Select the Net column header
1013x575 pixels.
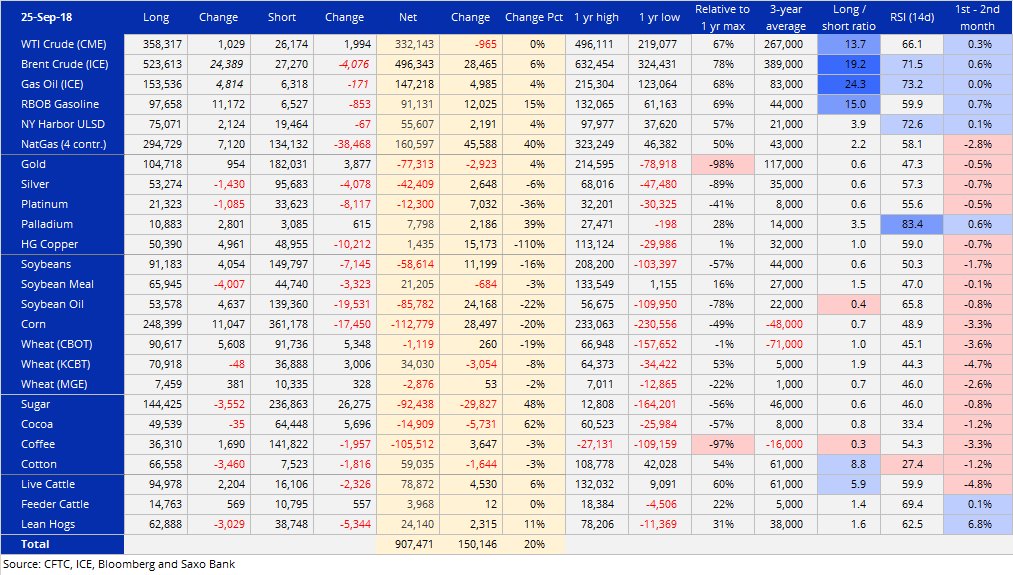[x=408, y=17]
